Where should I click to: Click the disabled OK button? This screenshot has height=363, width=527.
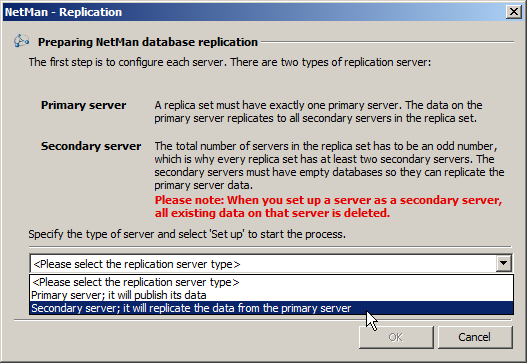click(396, 337)
